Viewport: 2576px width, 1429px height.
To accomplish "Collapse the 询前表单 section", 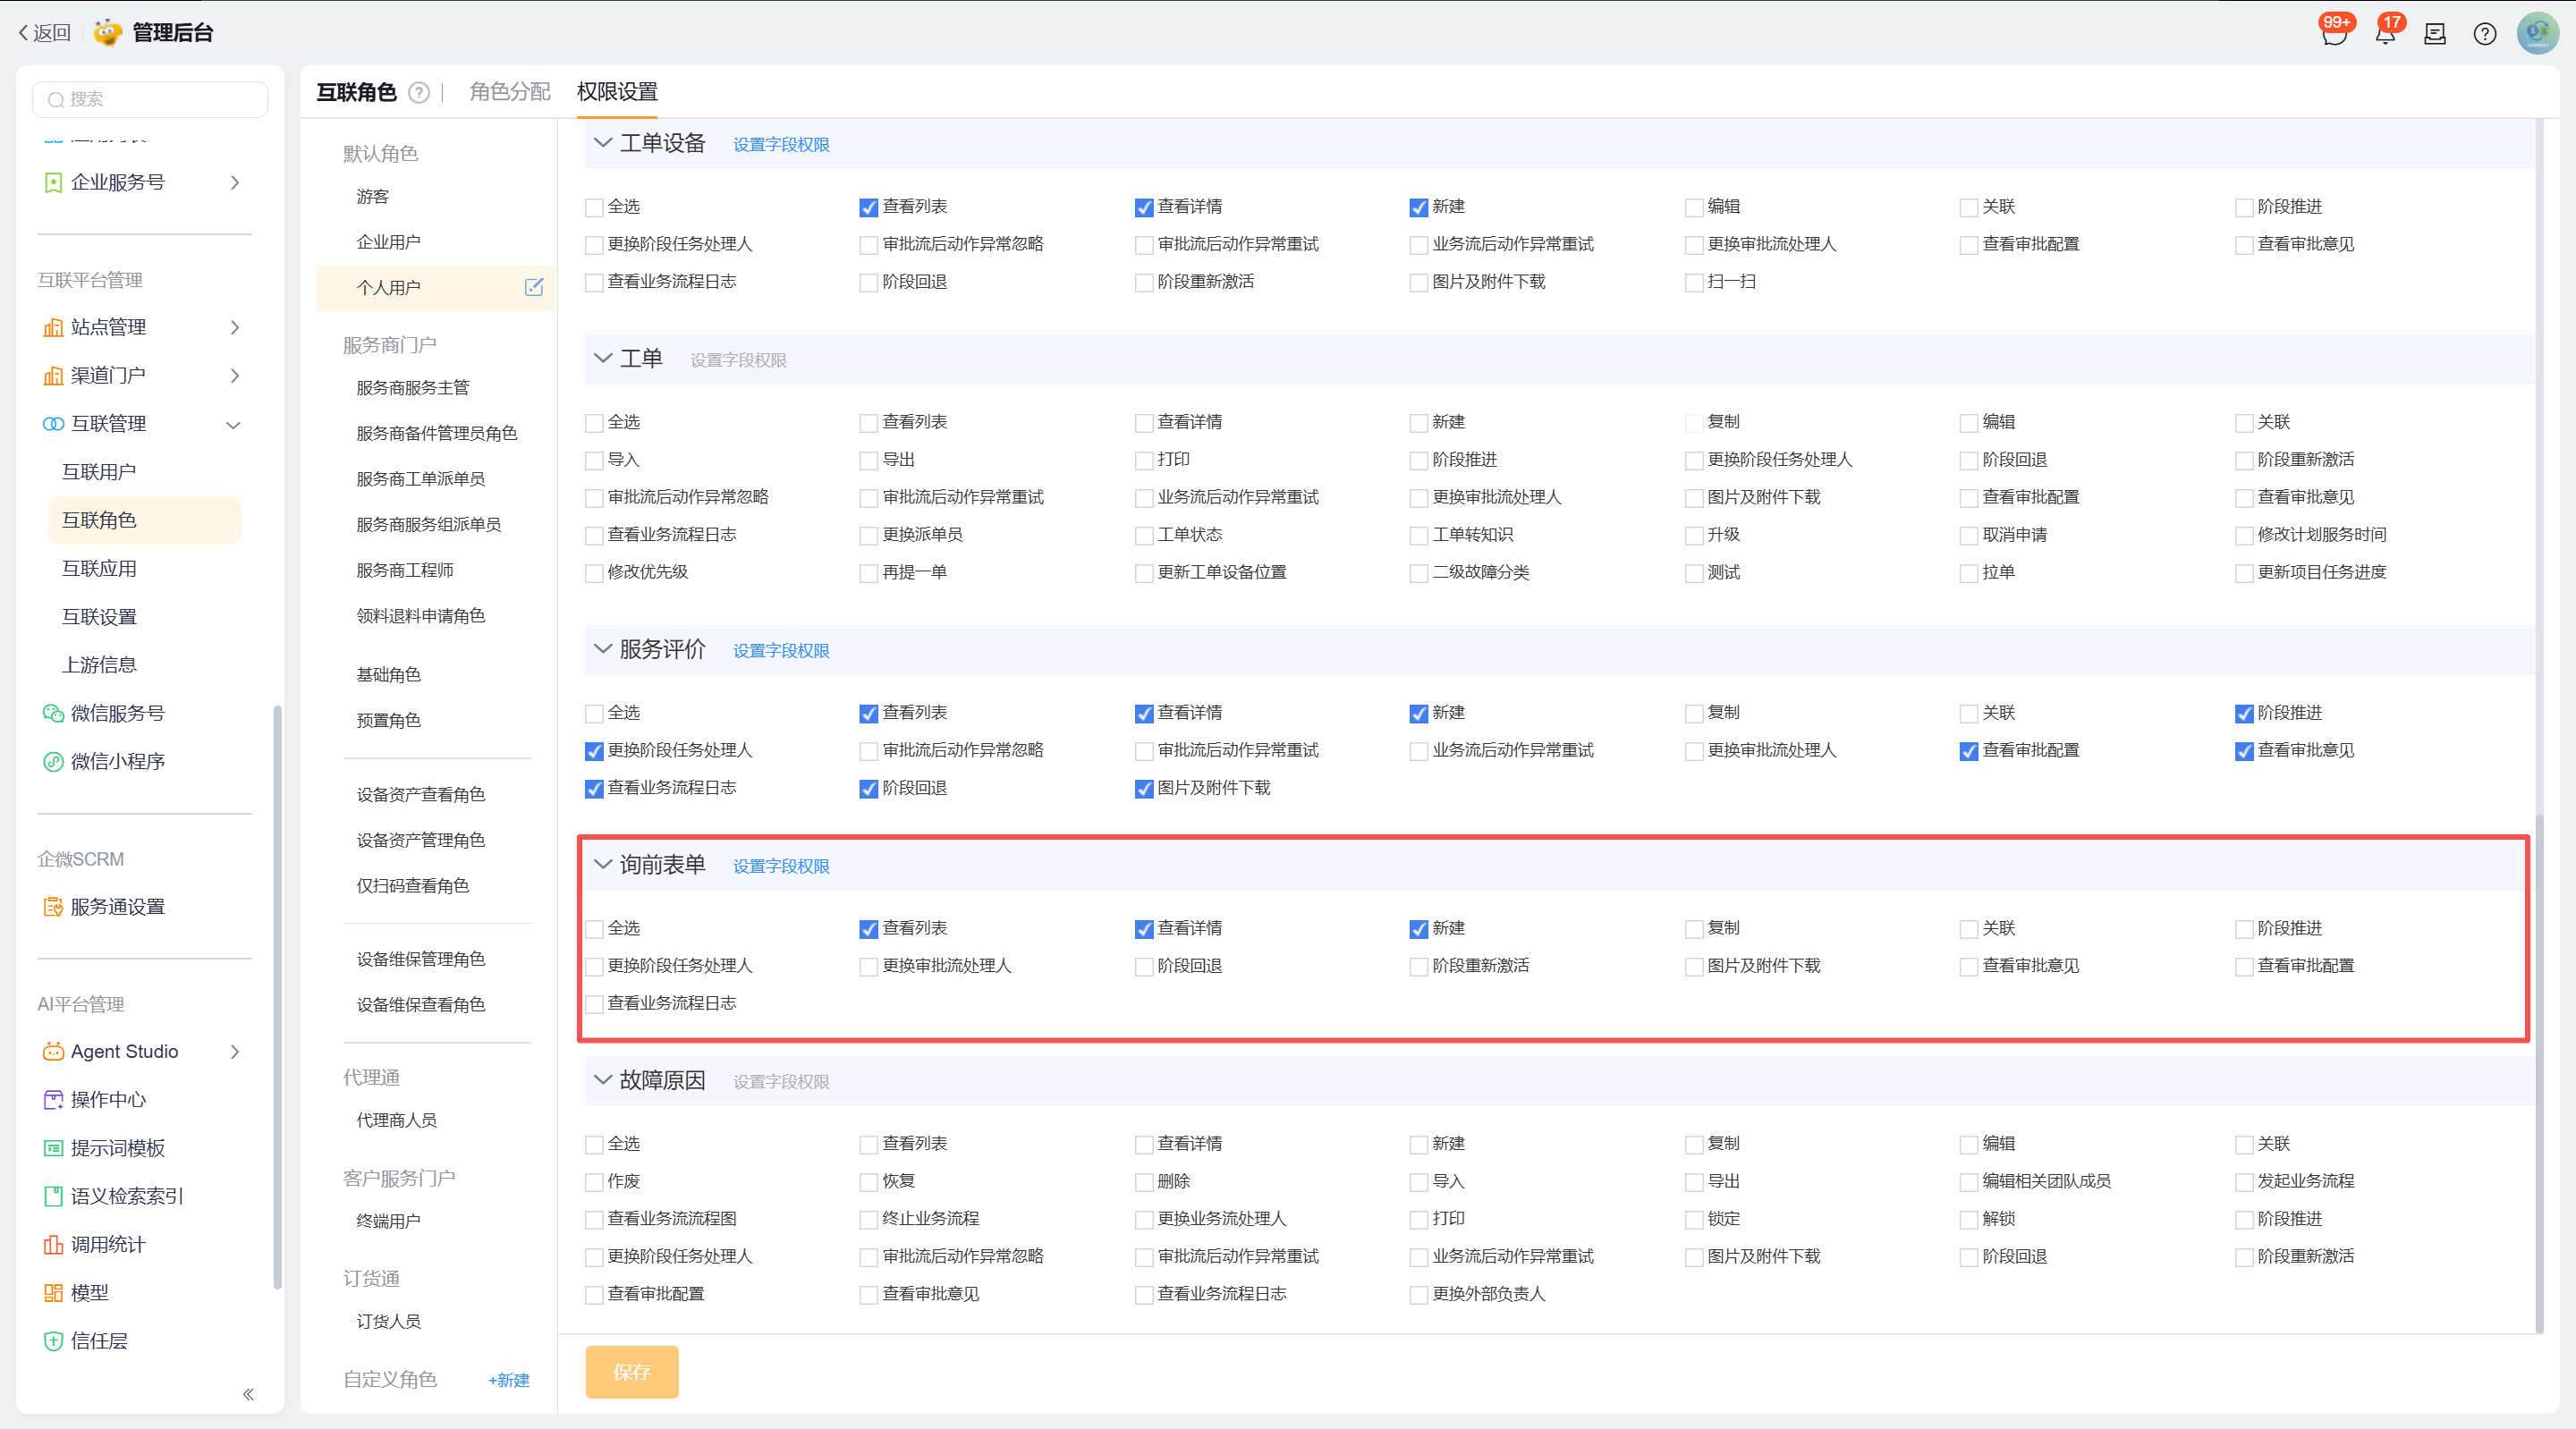I will point(603,864).
